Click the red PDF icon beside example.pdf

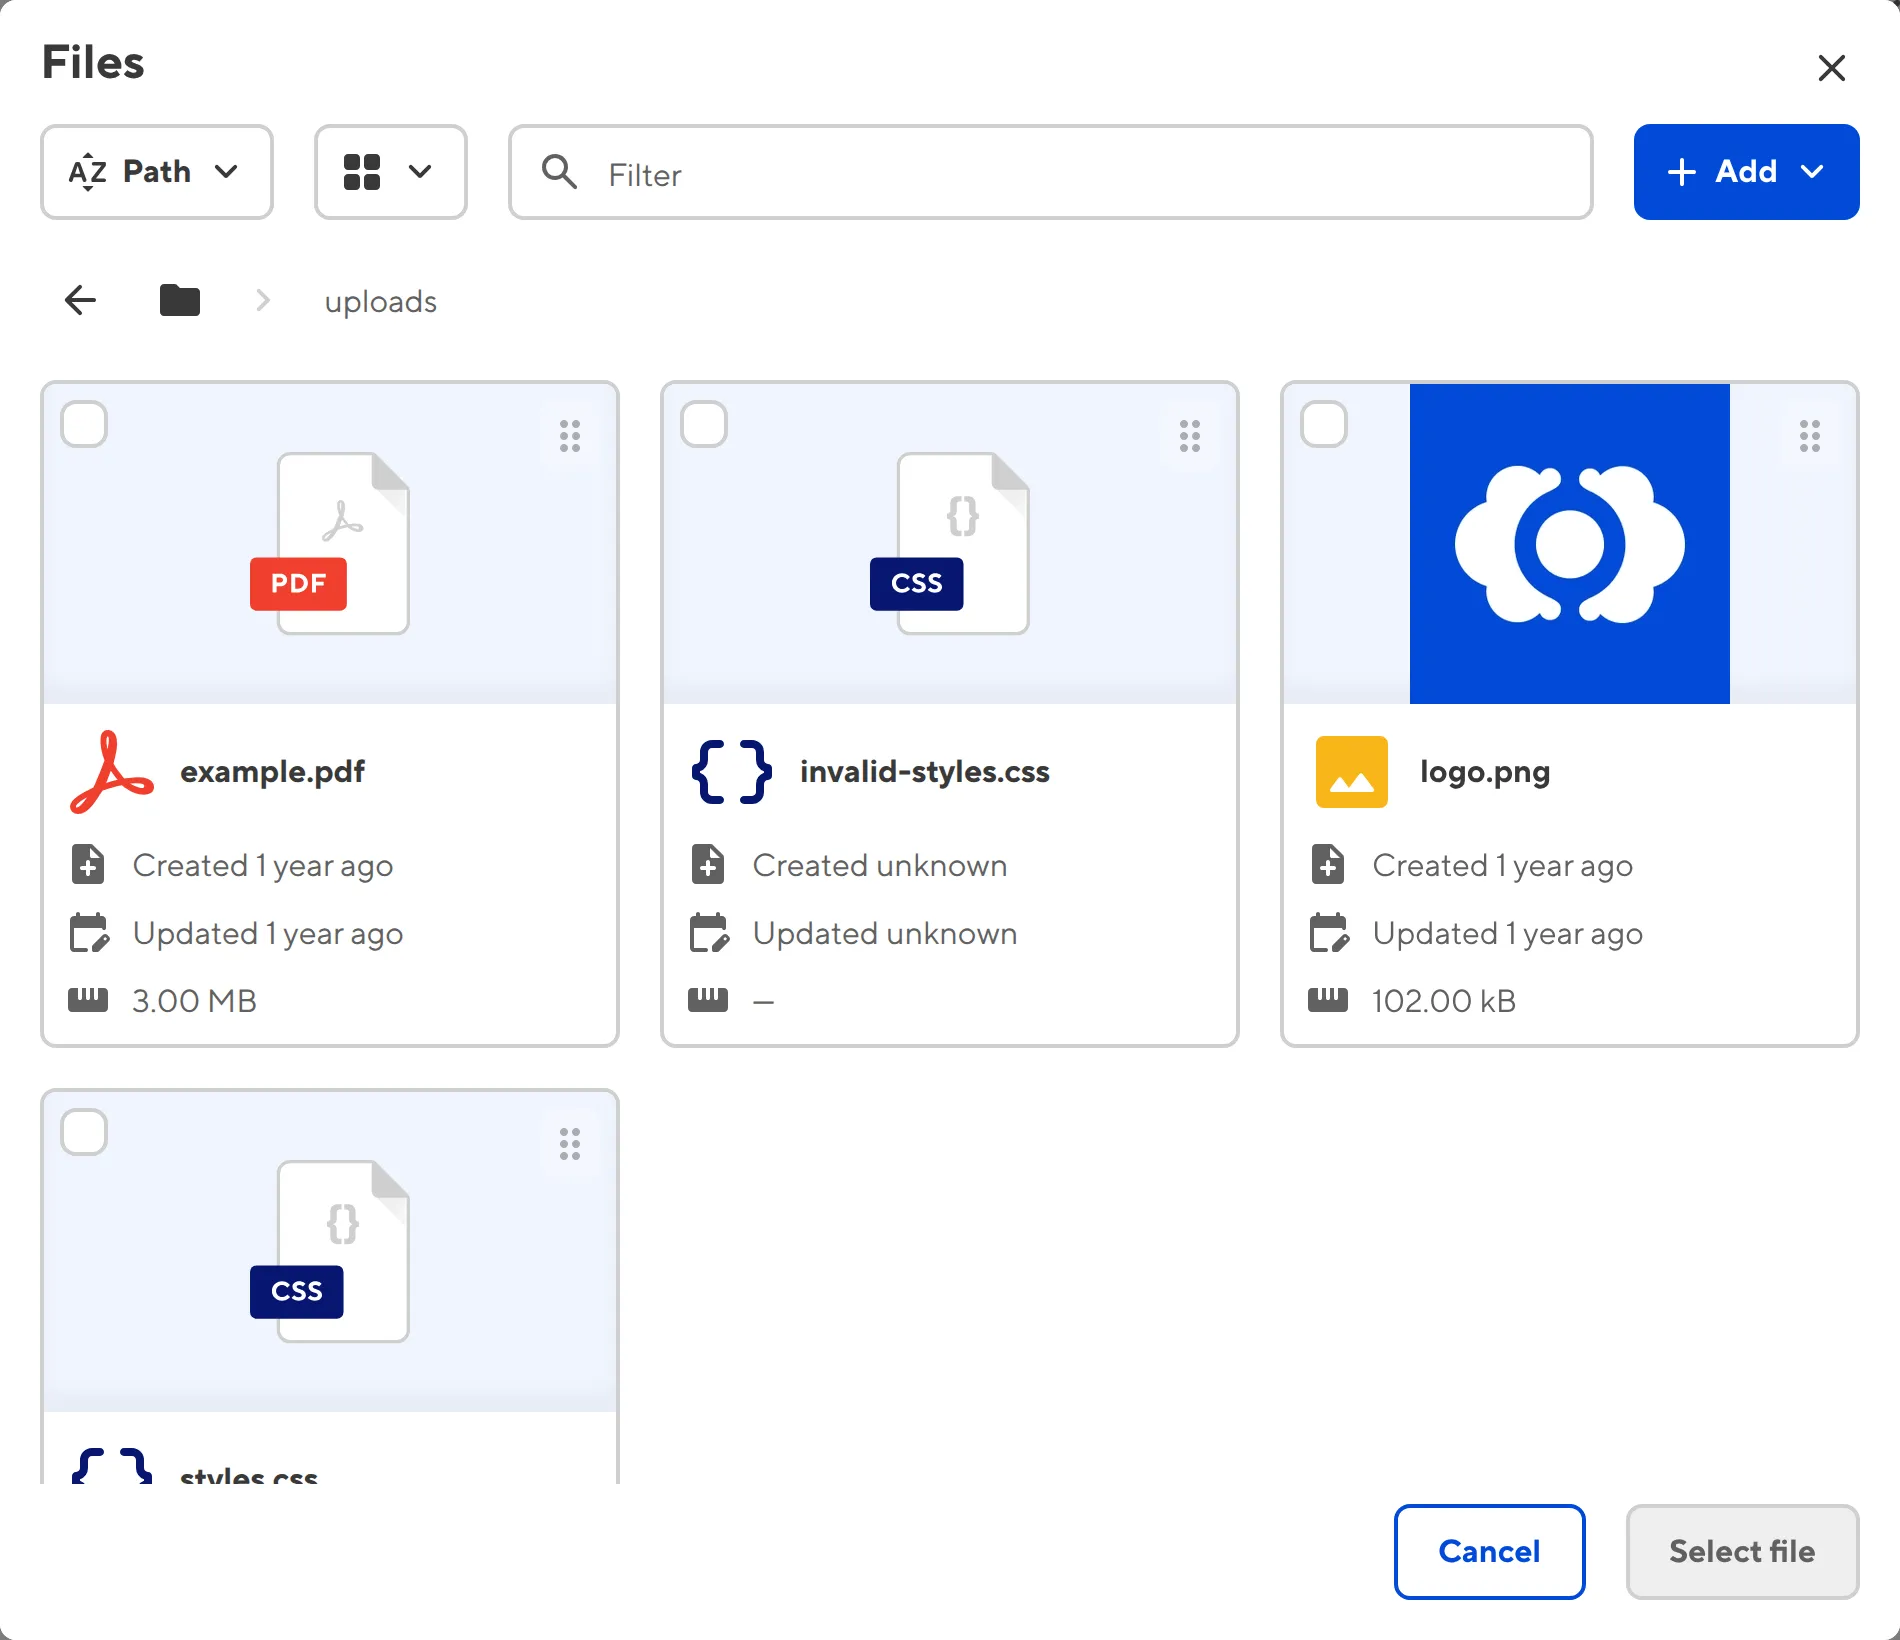coord(112,772)
